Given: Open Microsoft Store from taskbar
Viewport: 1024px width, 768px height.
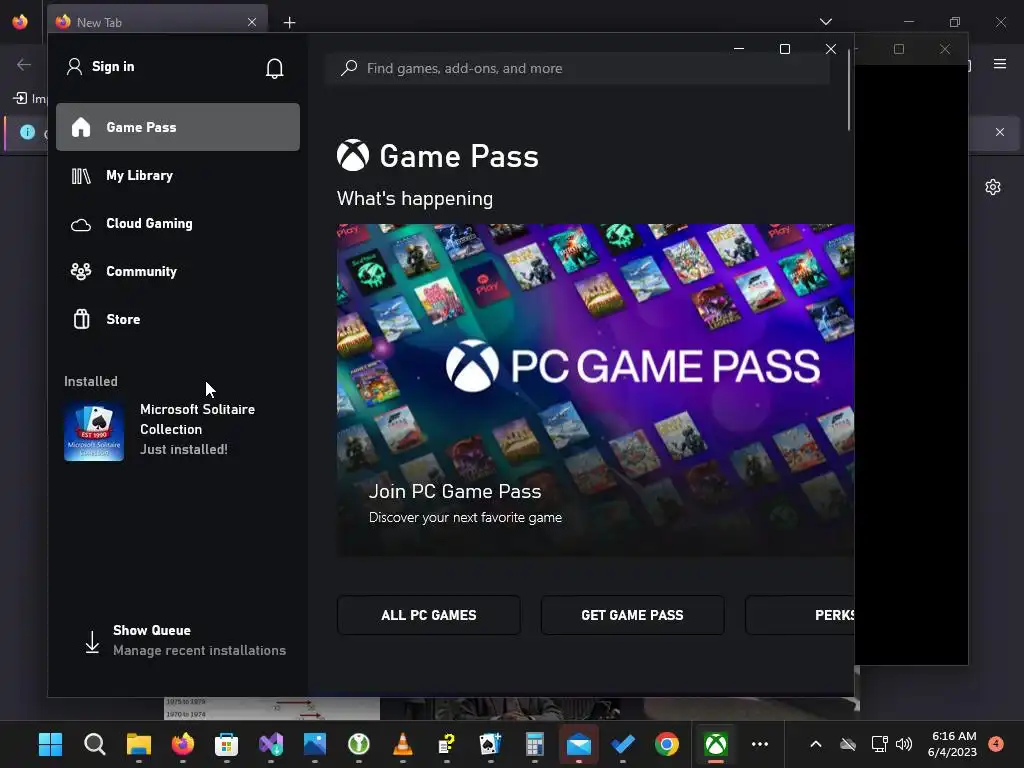Looking at the screenshot, I should coord(227,744).
